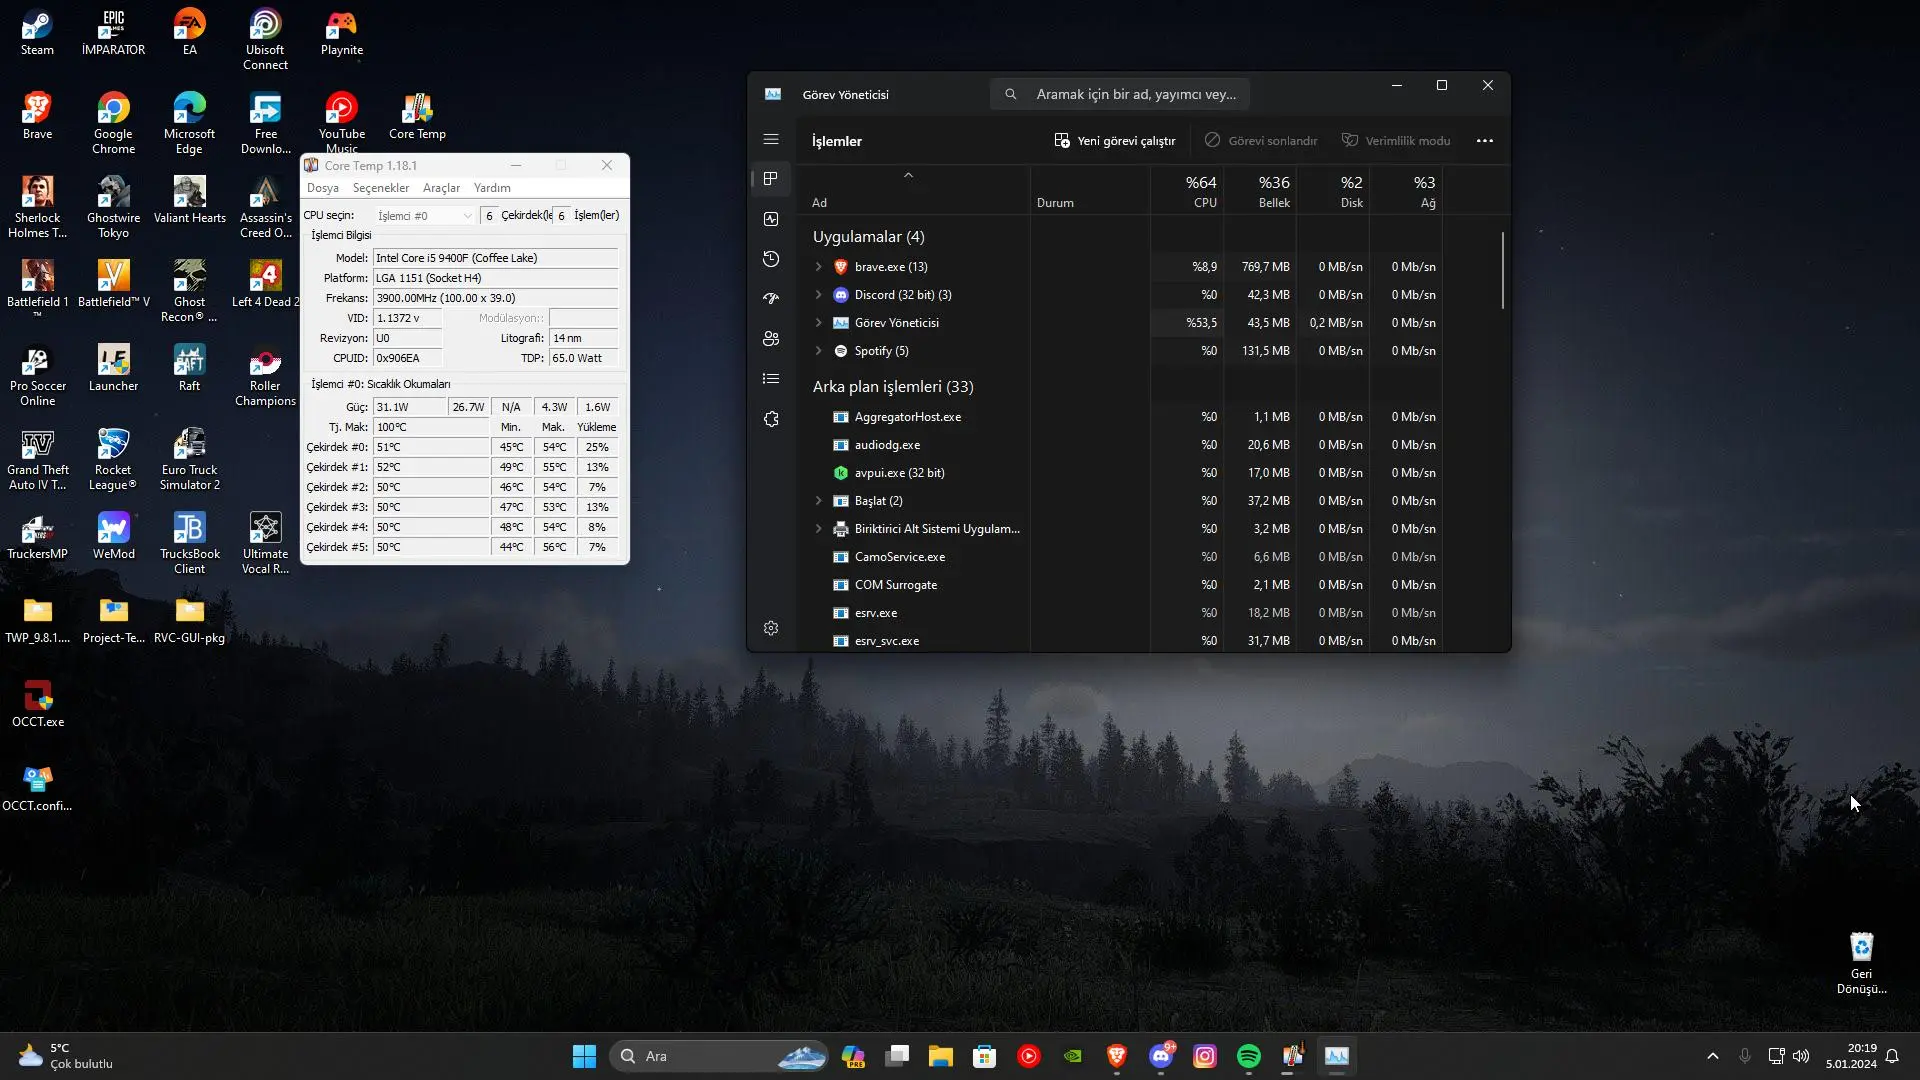Image resolution: width=1920 pixels, height=1080 pixels.
Task: Select the Recycle Bin (Geri Dönüşüm) icon
Action: (x=1861, y=963)
